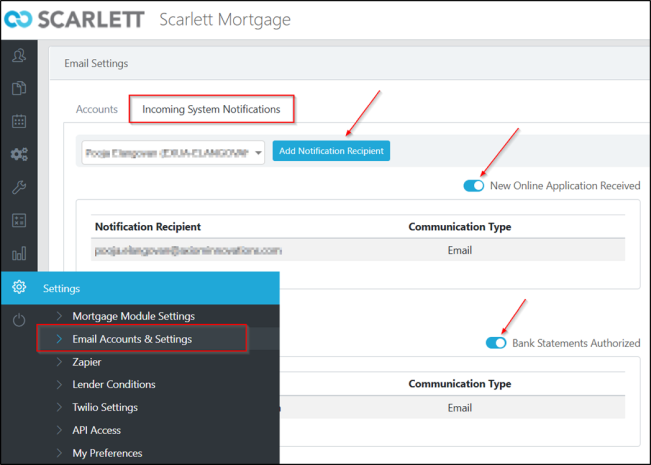651x465 pixels.
Task: Click the Settings gear icon
Action: [x=19, y=288]
